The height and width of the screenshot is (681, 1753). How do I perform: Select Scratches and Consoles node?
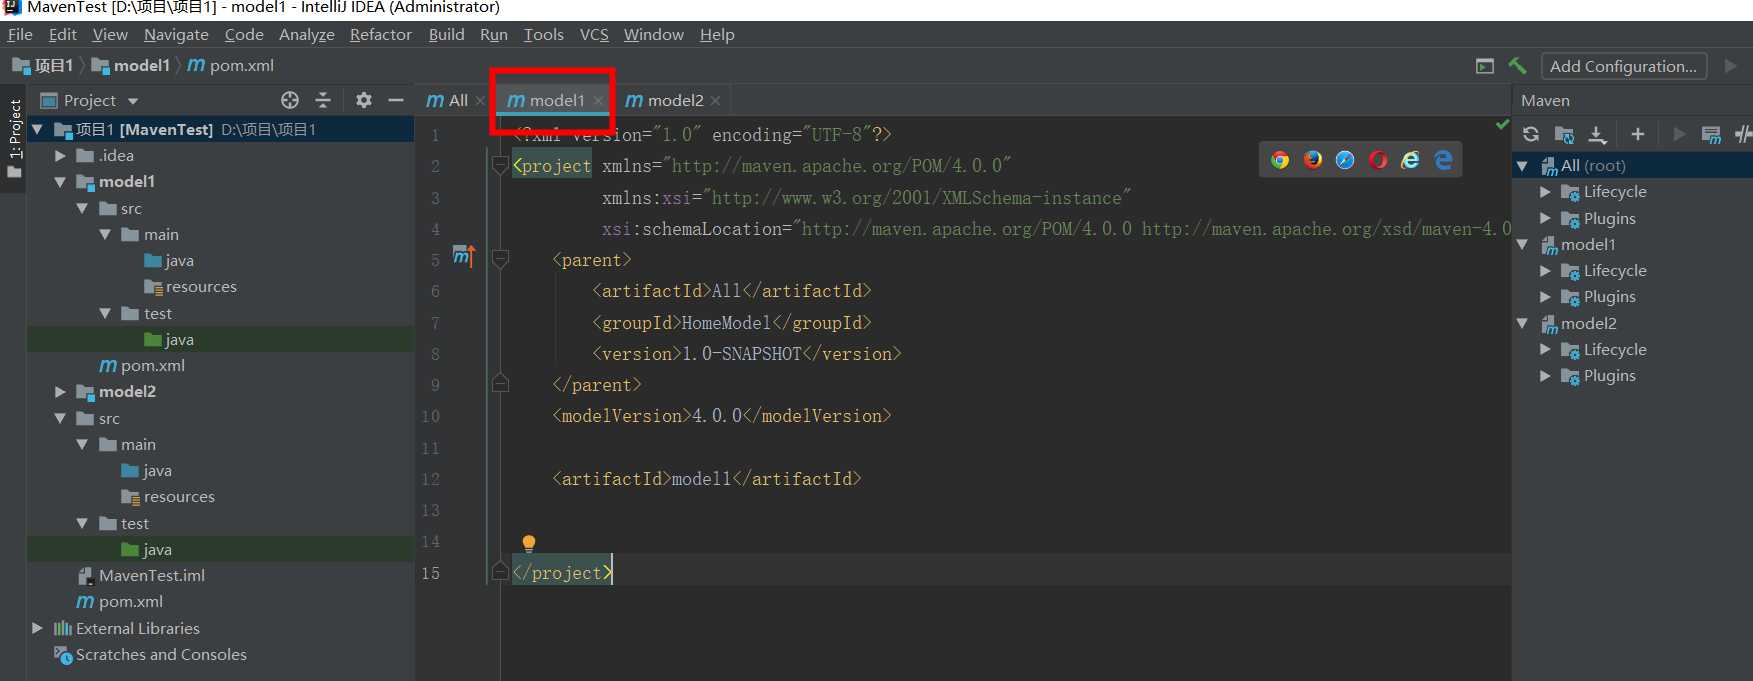point(150,655)
